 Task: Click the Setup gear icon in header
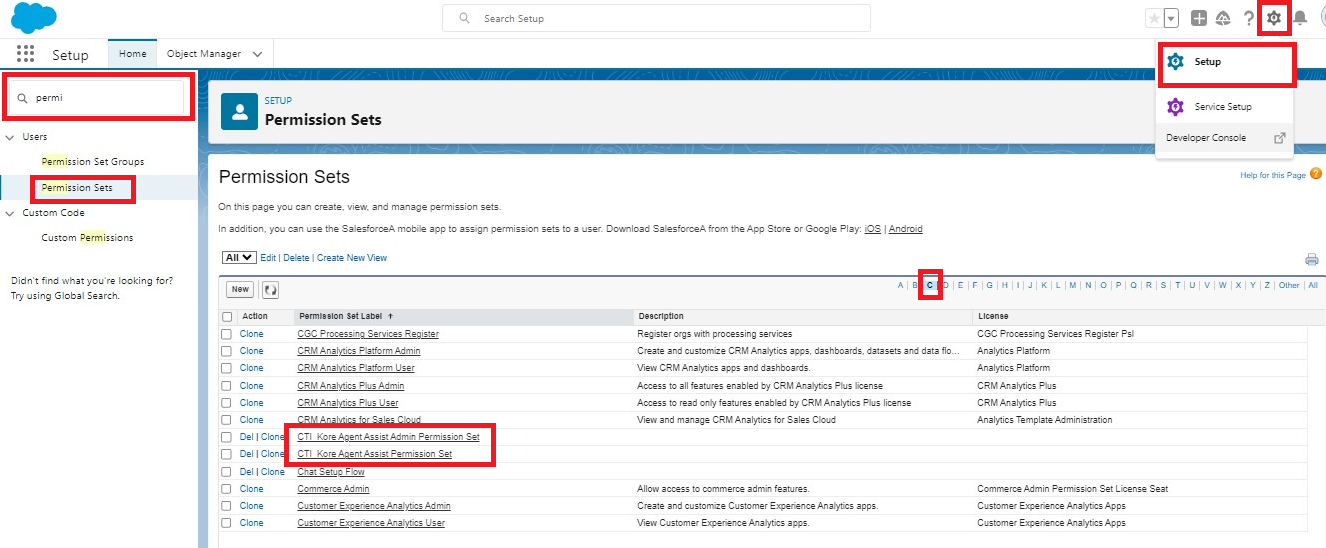click(1273, 18)
